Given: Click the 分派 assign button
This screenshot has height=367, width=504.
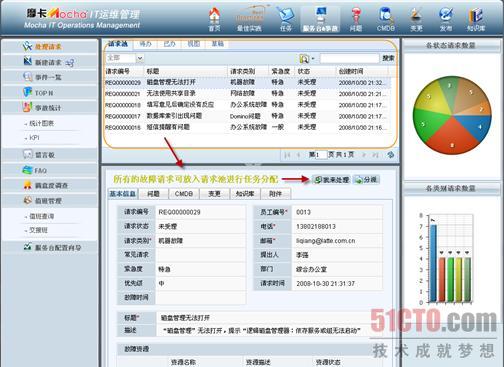Looking at the screenshot, I should coord(366,180).
